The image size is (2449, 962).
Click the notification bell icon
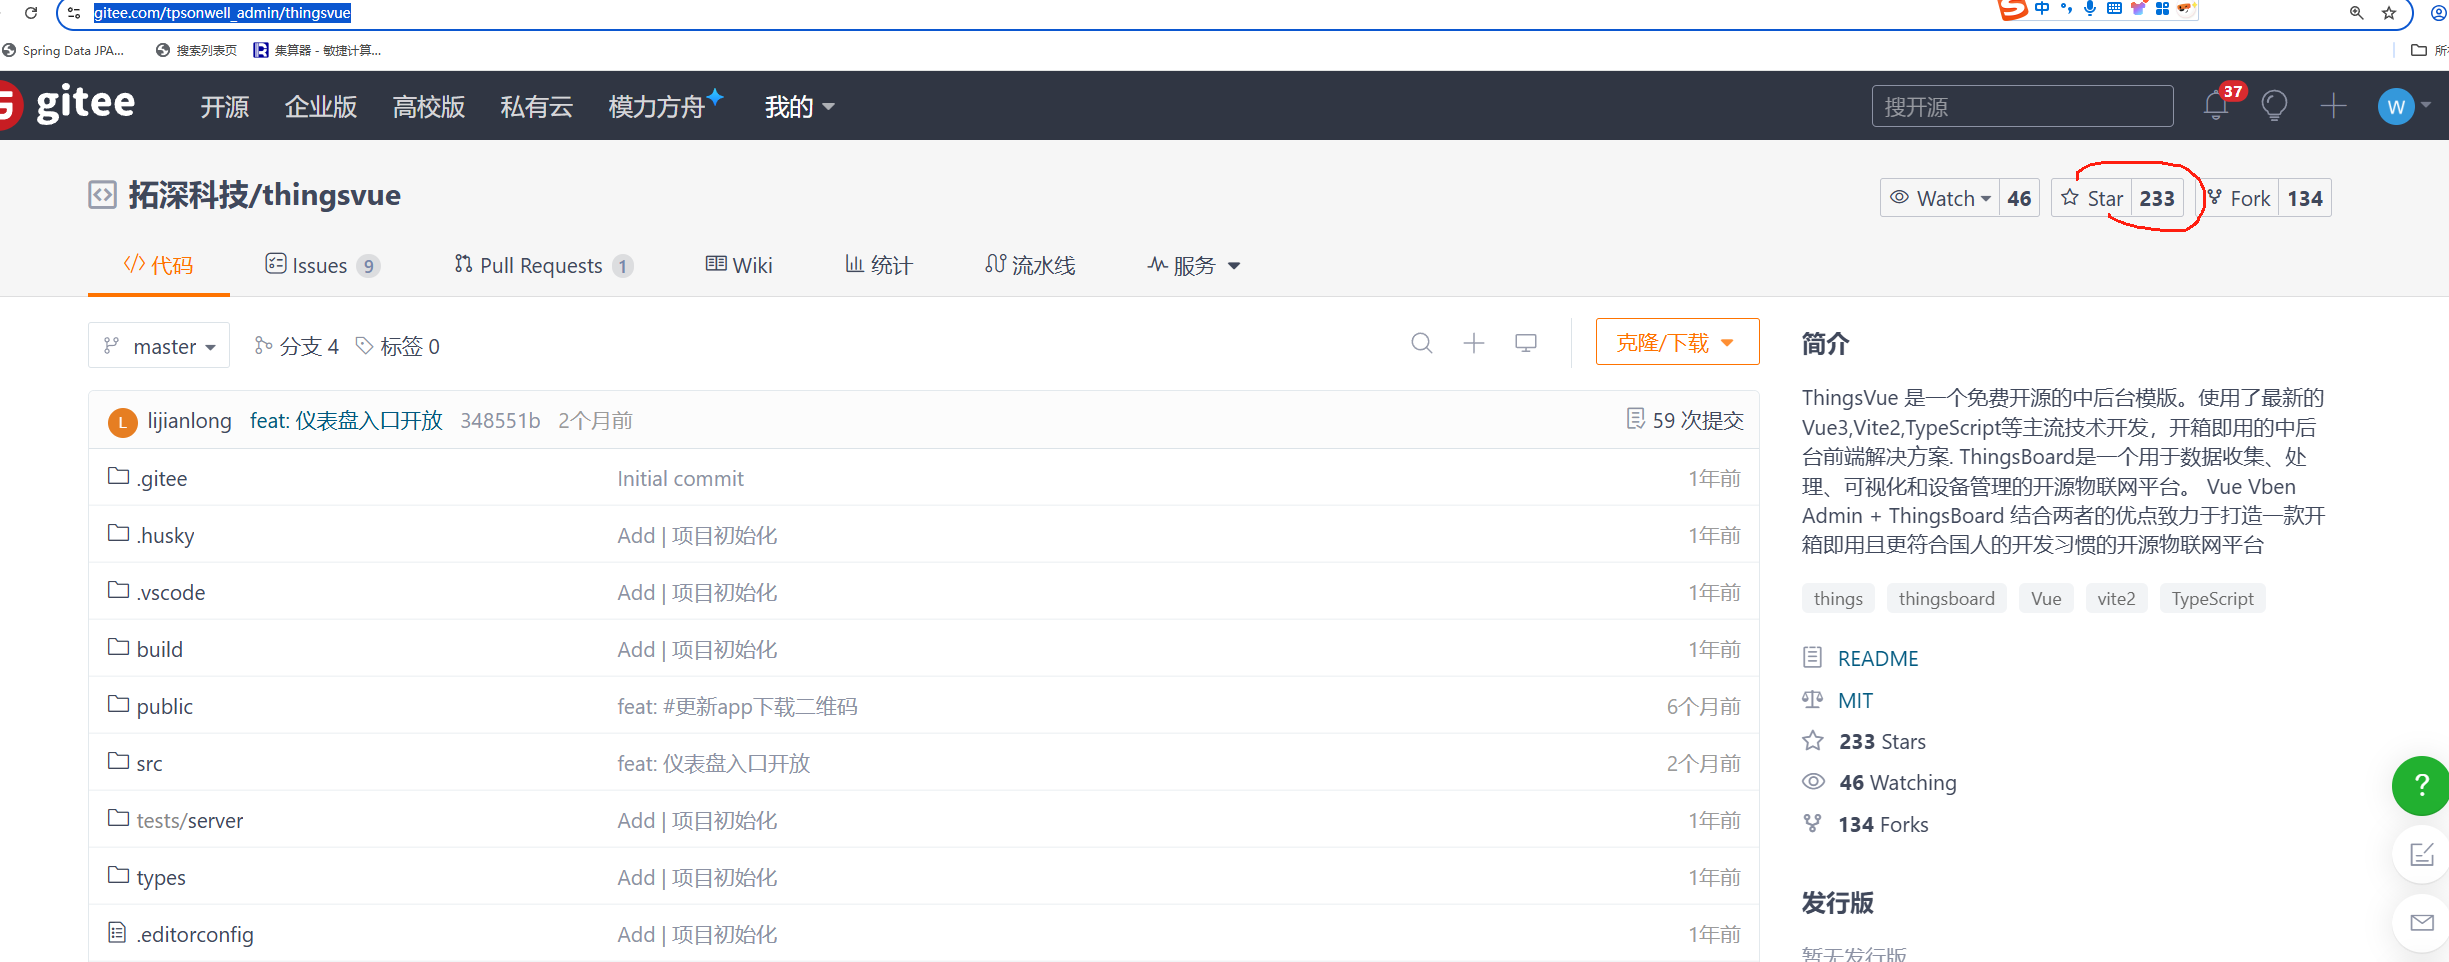[x=2216, y=105]
